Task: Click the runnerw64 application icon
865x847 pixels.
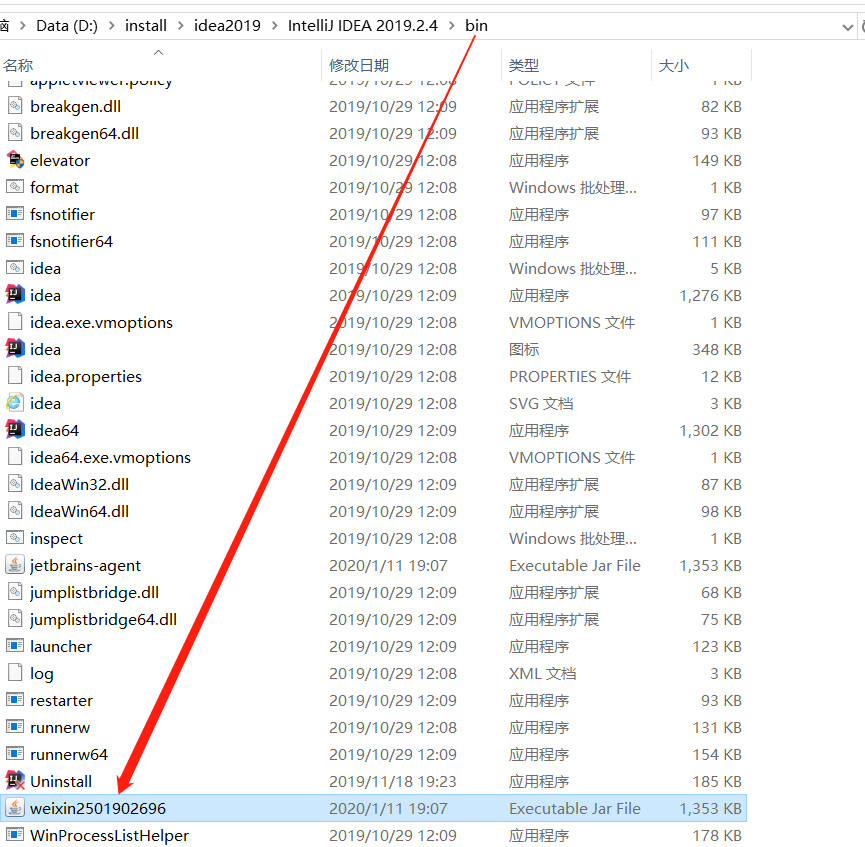Action: pos(15,754)
